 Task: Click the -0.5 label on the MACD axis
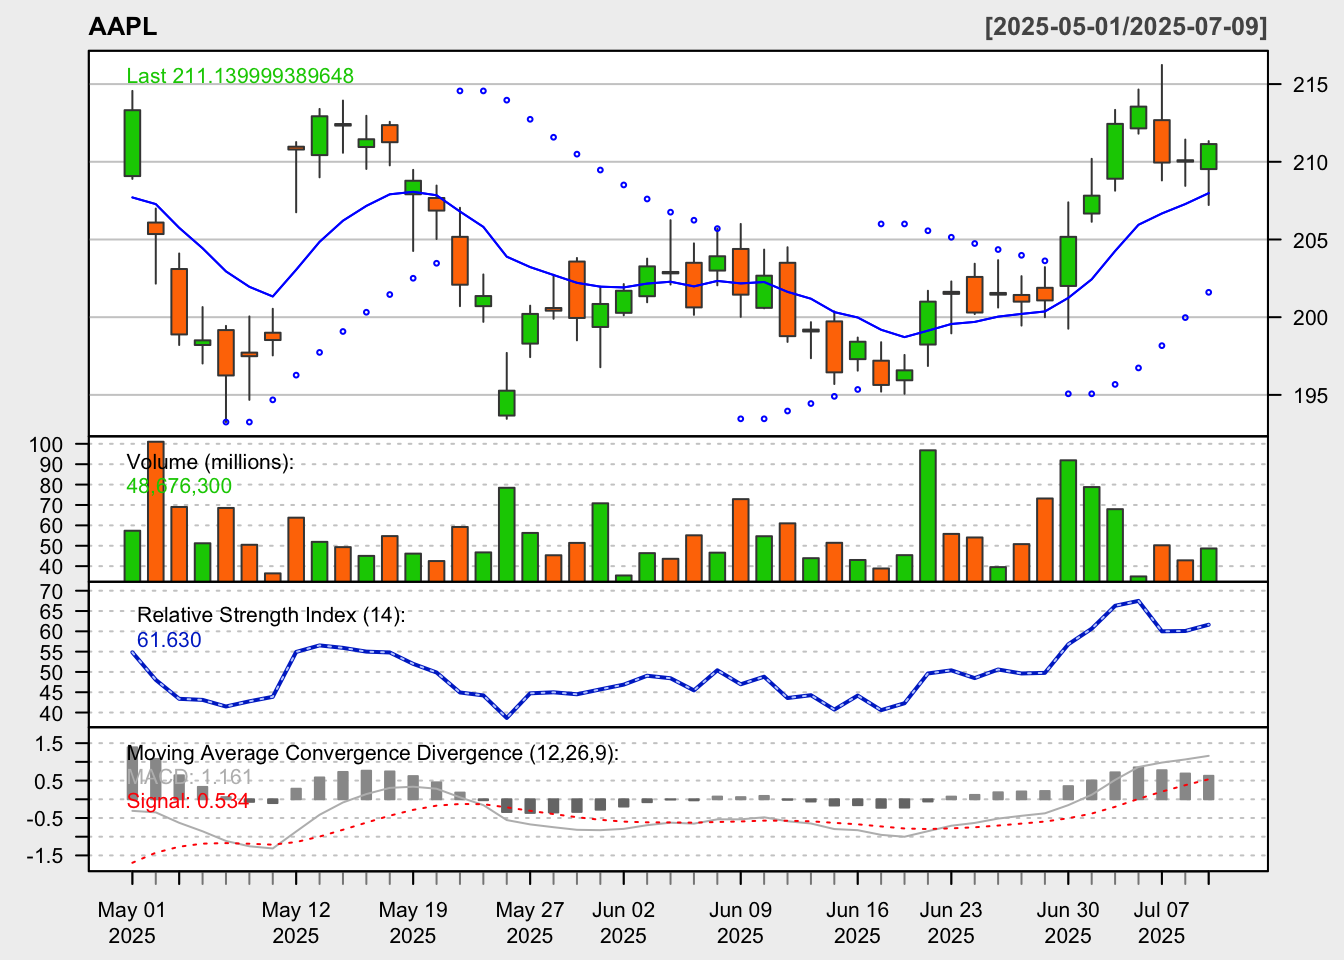point(45,819)
